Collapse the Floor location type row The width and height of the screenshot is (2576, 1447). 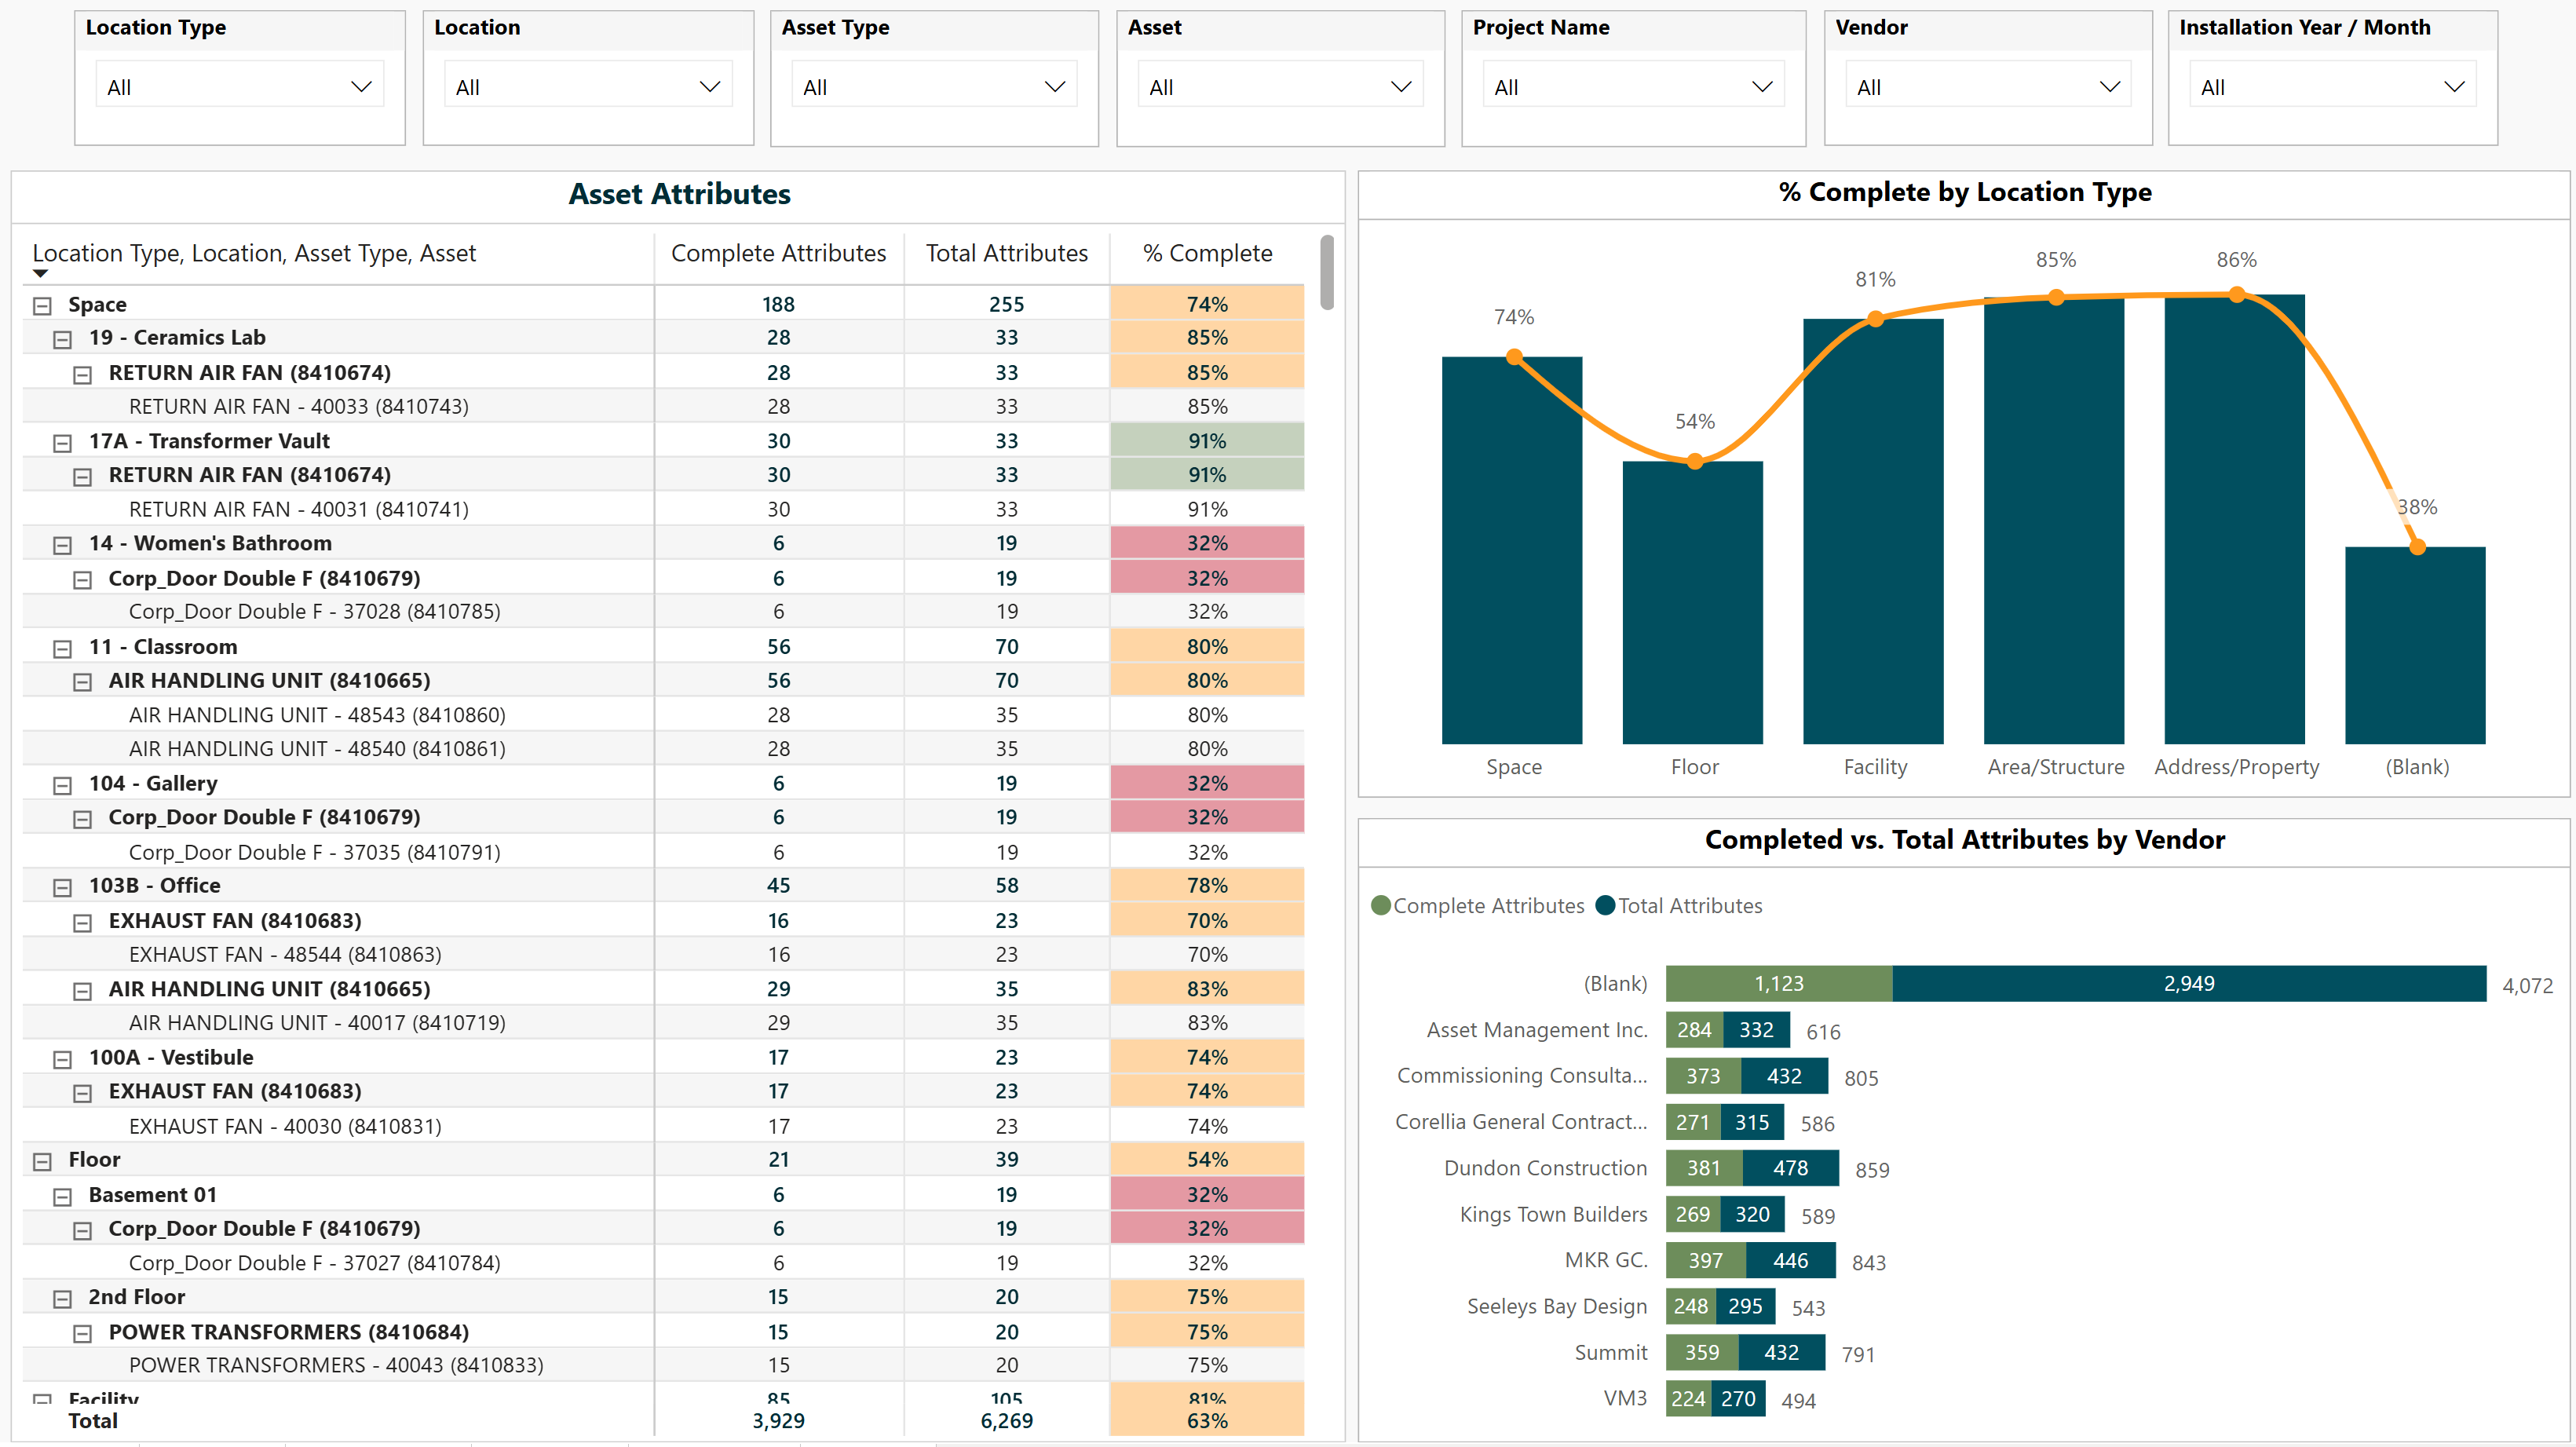(42, 1161)
